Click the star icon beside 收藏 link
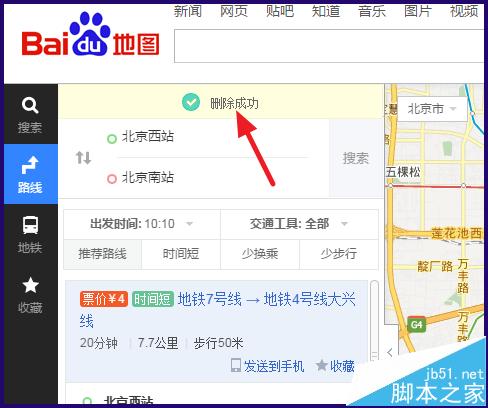This screenshot has width=488, height=408. [x=321, y=365]
